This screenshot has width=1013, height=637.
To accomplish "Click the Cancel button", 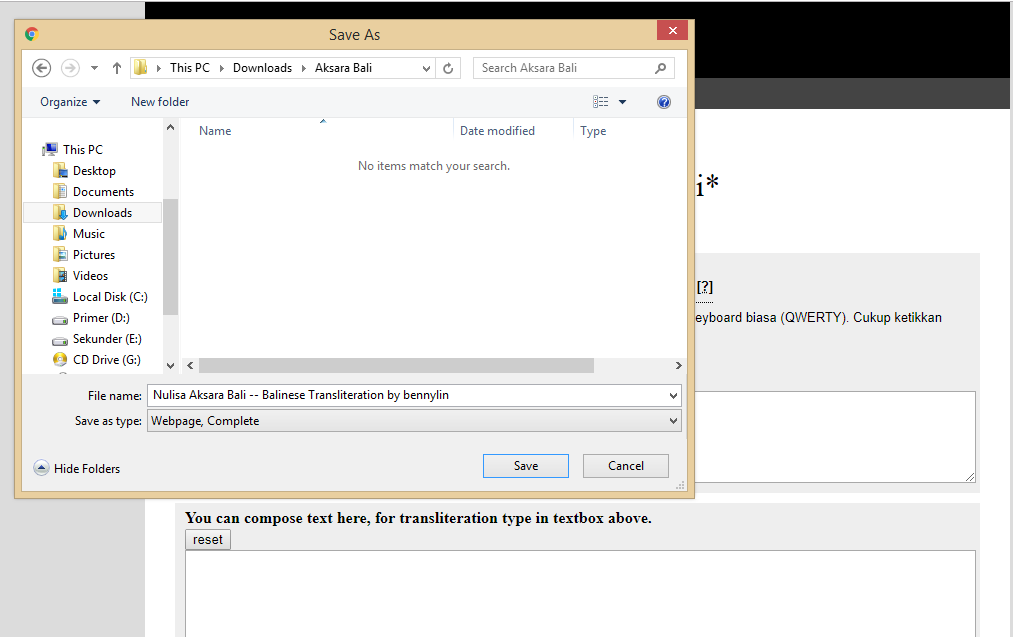I will click(x=625, y=466).
